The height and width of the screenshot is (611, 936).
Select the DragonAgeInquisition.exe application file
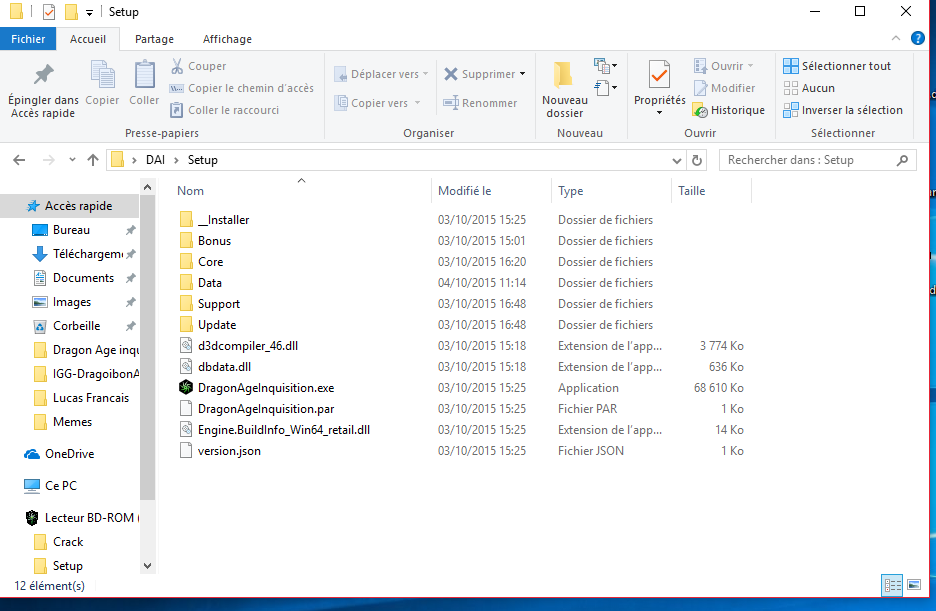click(266, 388)
